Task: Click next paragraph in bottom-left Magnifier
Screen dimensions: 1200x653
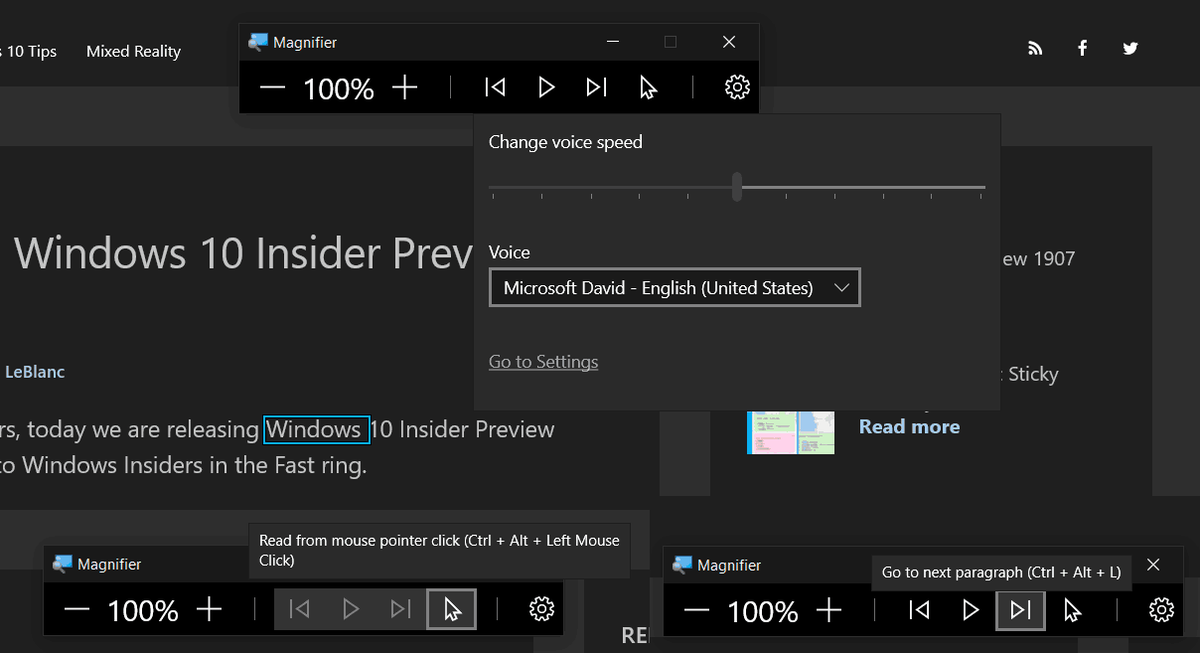Action: click(401, 609)
